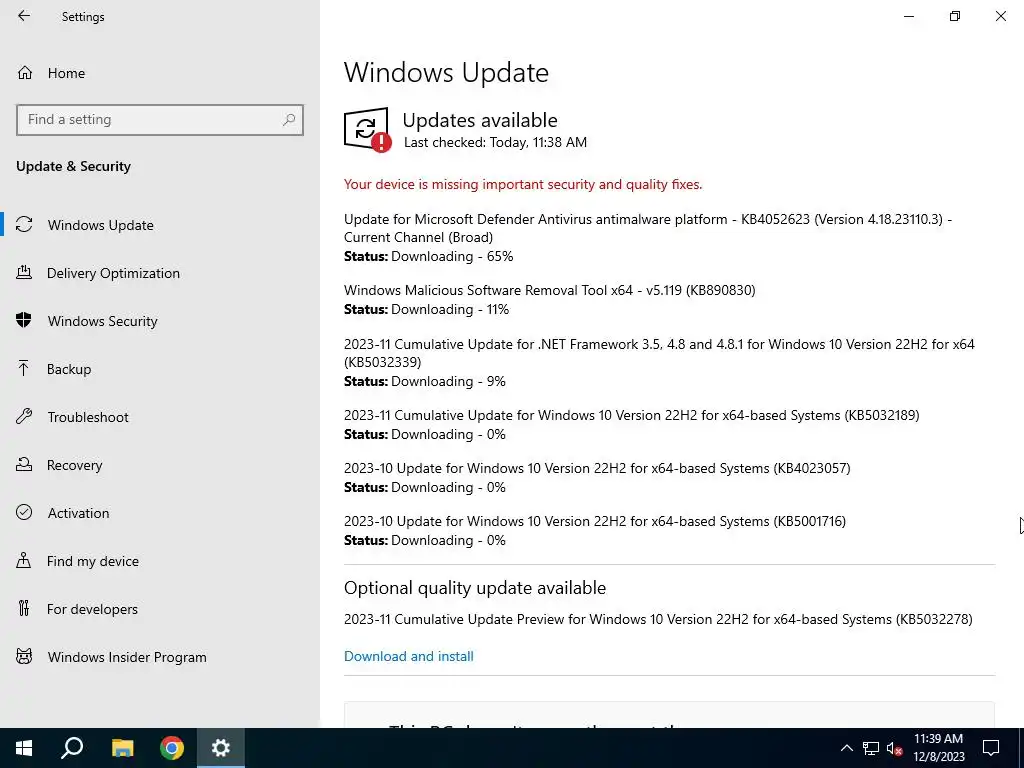The width and height of the screenshot is (1024, 768).
Task: Open Delivery Optimization settings page
Action: 113,273
